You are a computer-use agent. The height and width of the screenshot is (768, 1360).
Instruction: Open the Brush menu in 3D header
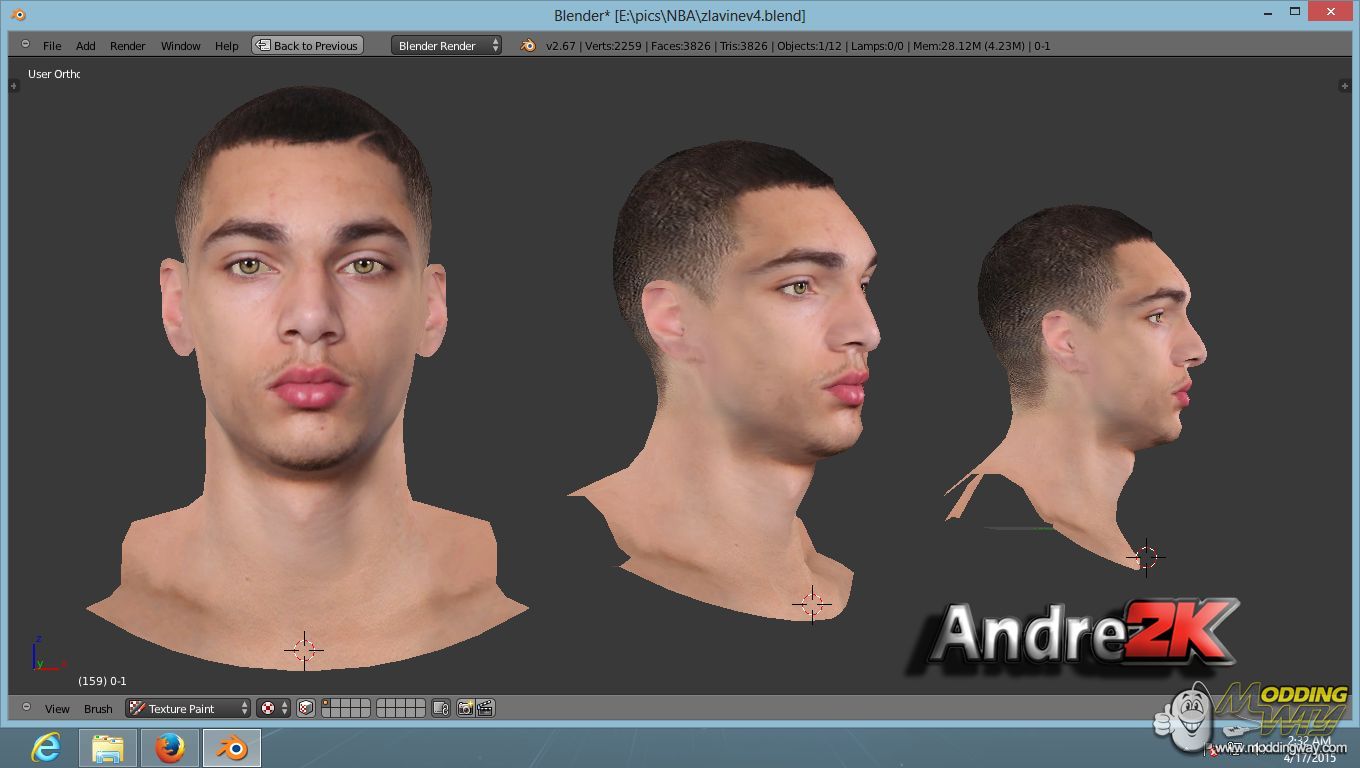(x=98, y=709)
